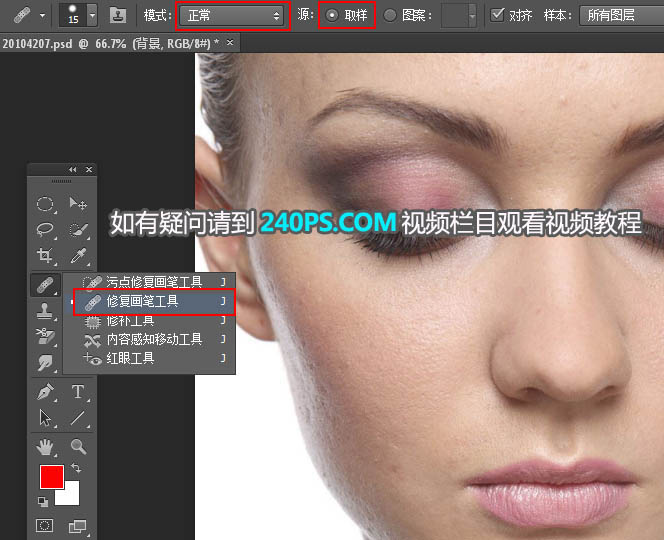Viewport: 664px width, 540px height.
Task: Click the Healing Brush tool in toolbox
Action: tap(45, 285)
